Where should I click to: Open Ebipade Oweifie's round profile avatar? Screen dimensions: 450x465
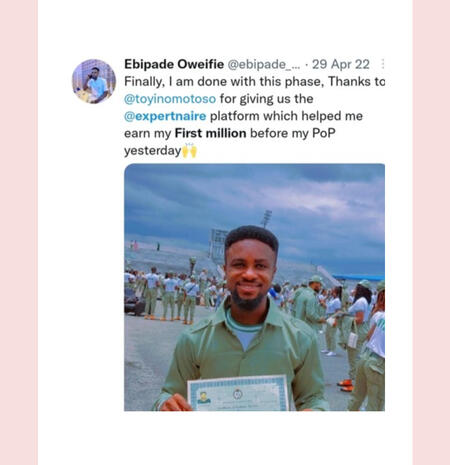point(94,81)
